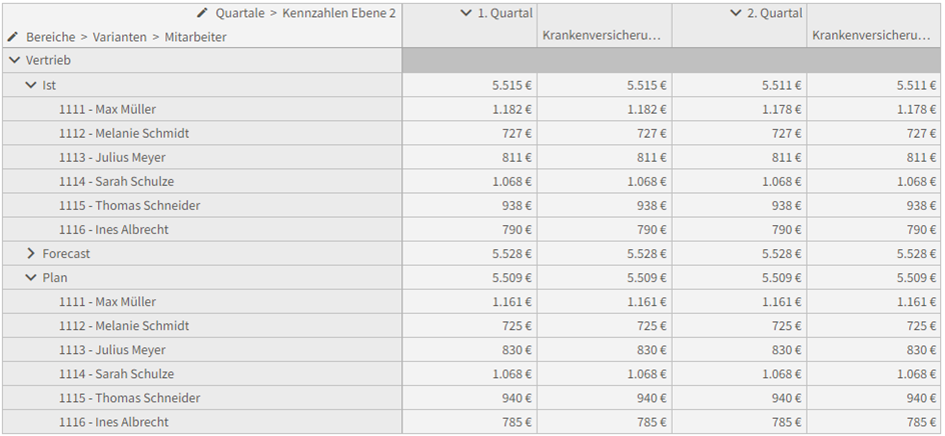The width and height of the screenshot is (945, 436).
Task: Collapse the 2. Quartal column group
Action: coord(735,13)
